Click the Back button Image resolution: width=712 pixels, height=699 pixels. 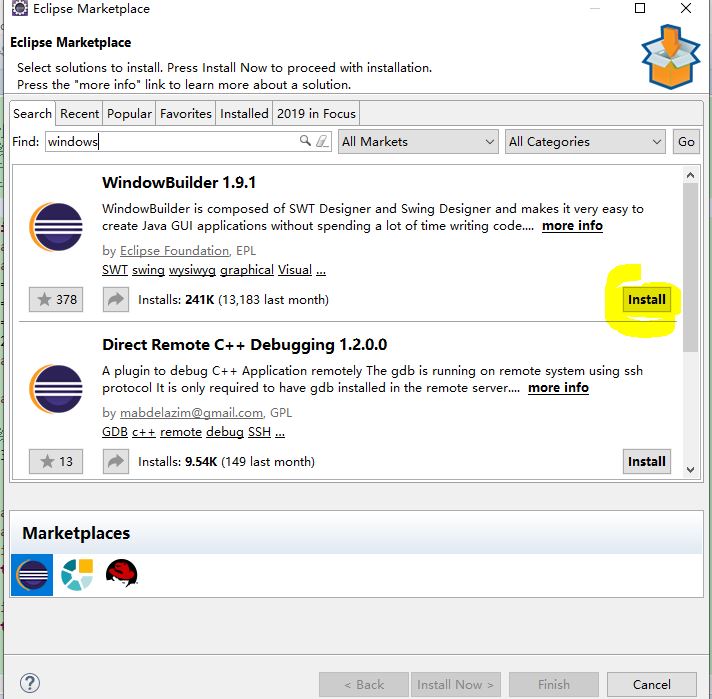click(364, 684)
